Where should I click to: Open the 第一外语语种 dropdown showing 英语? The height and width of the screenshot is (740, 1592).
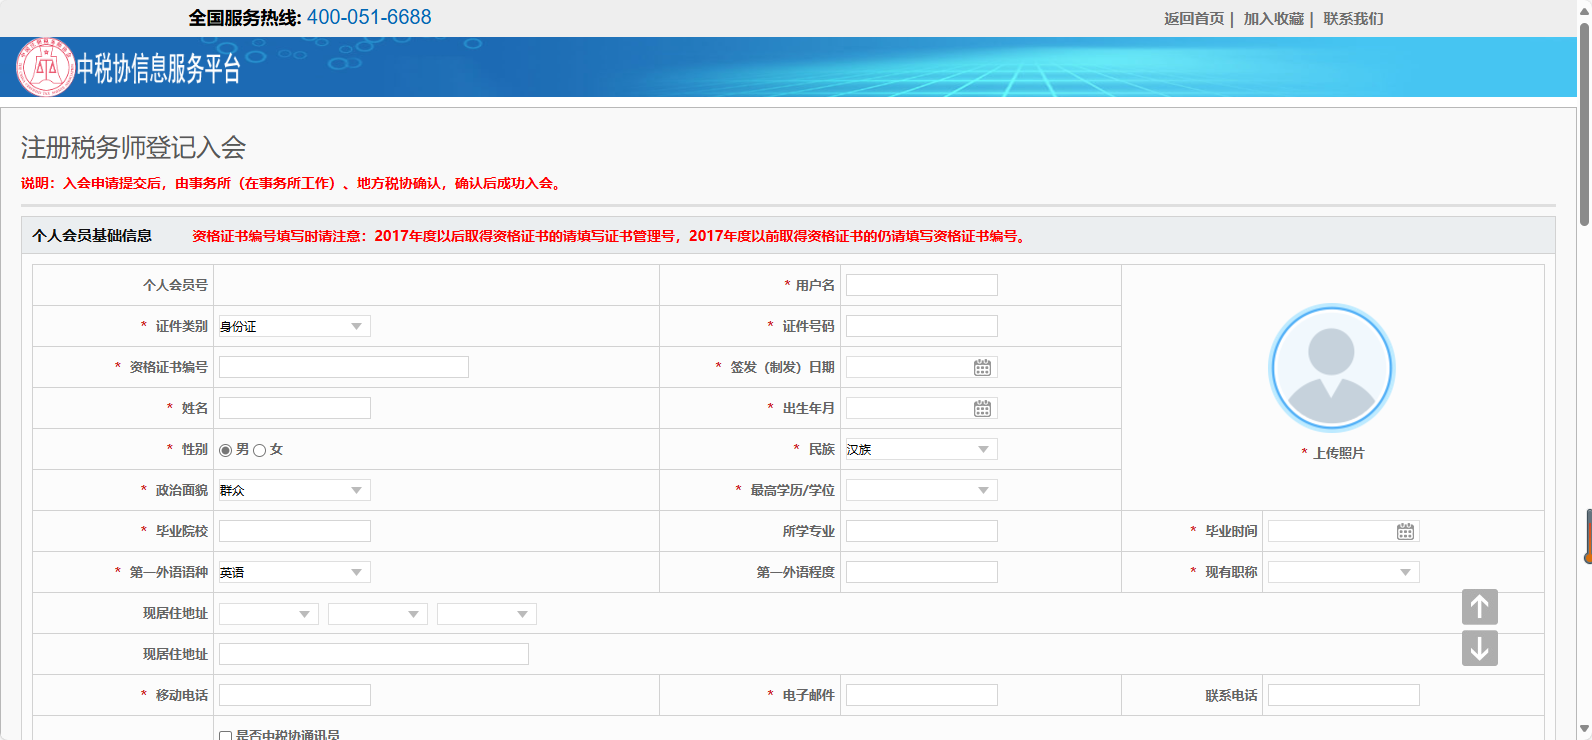click(x=295, y=572)
